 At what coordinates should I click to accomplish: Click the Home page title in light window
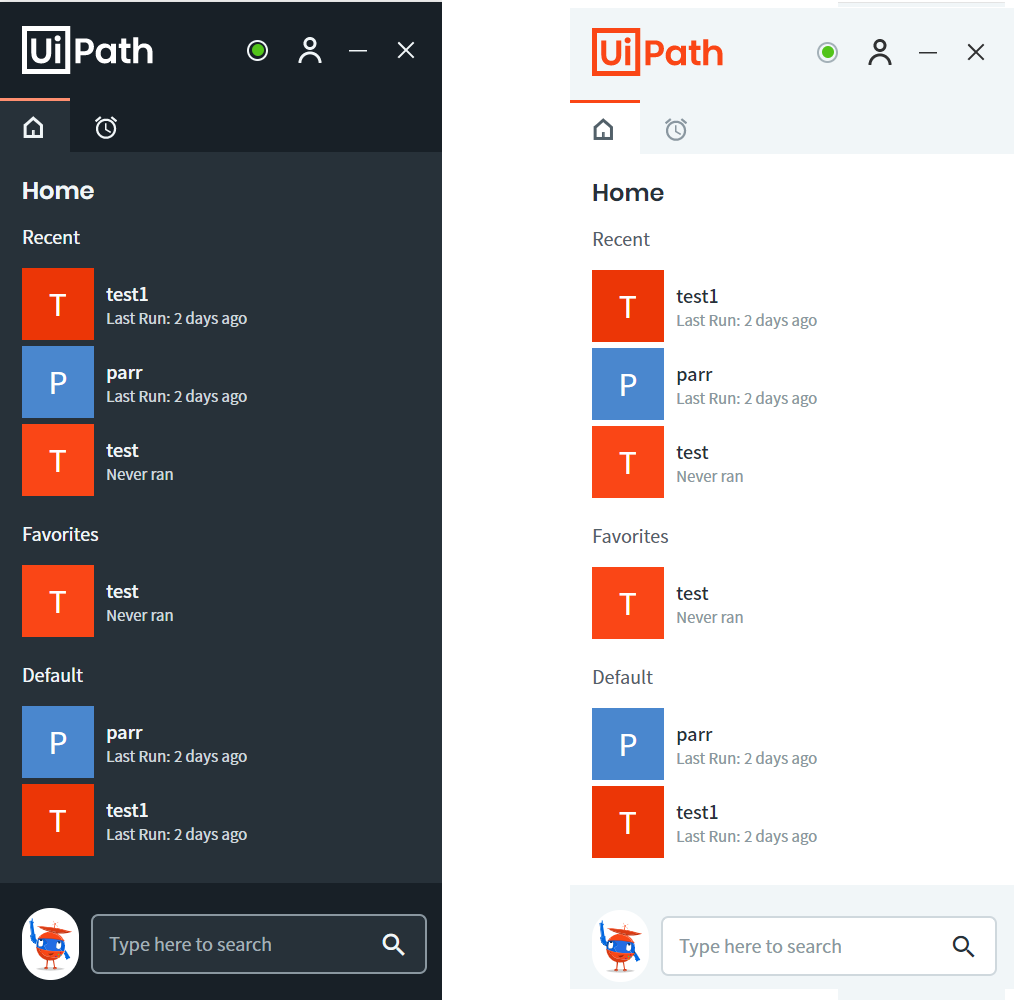point(628,193)
